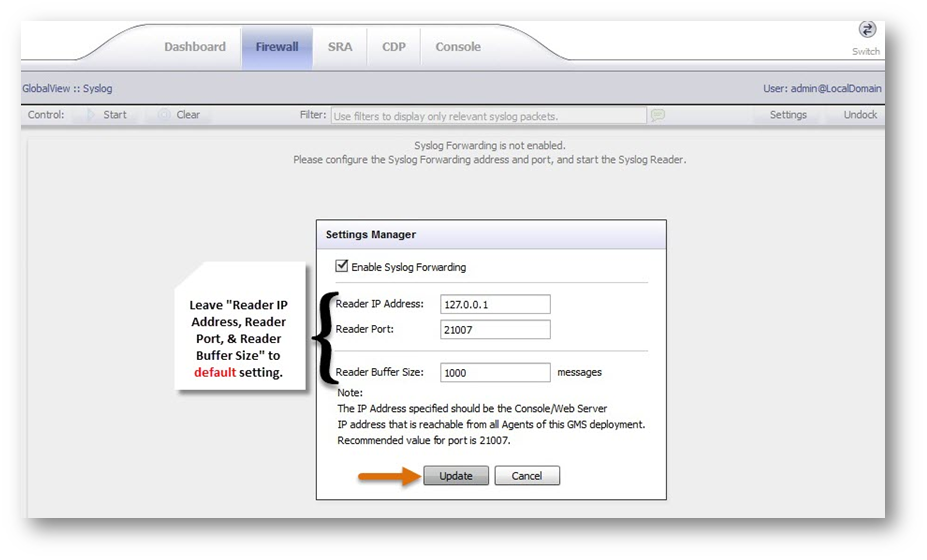927x560 pixels.
Task: Click the Reader Buffer Size field
Action: point(495,373)
